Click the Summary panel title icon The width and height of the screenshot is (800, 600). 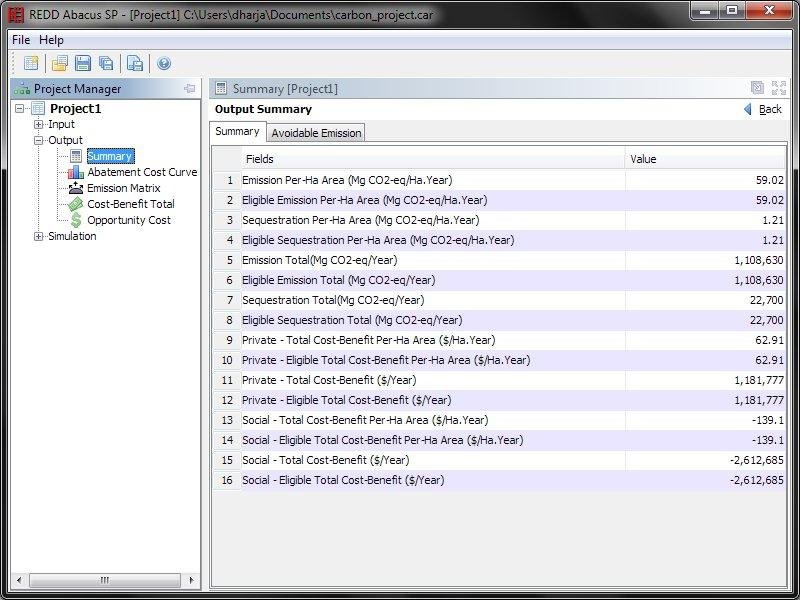pyautogui.click(x=221, y=88)
